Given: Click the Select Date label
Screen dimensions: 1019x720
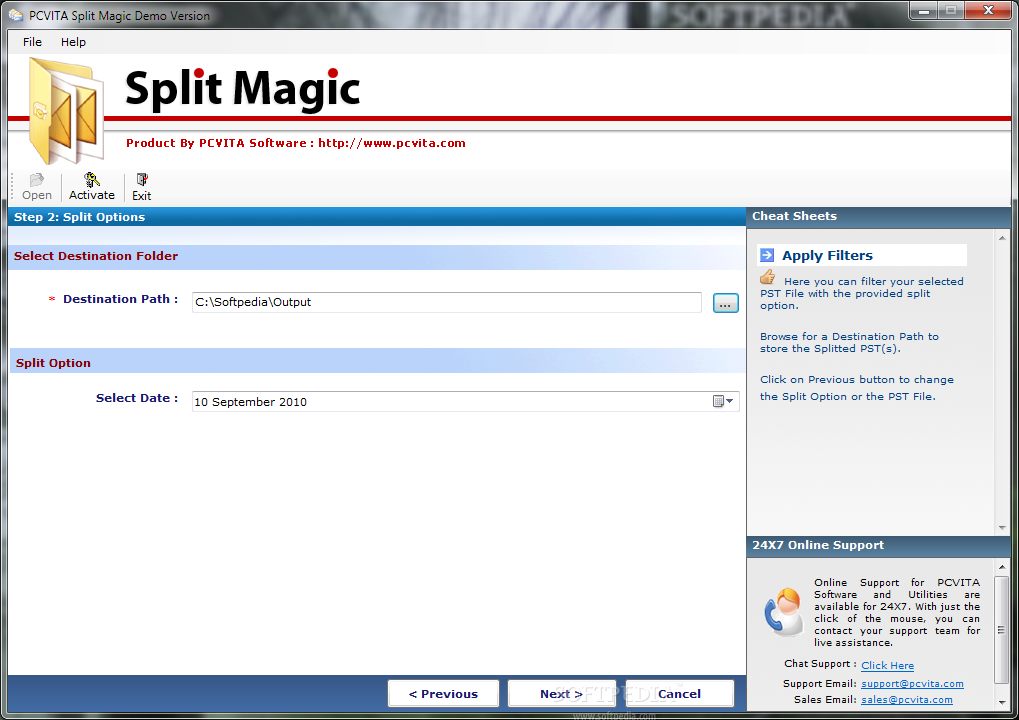Looking at the screenshot, I should pyautogui.click(x=136, y=398).
